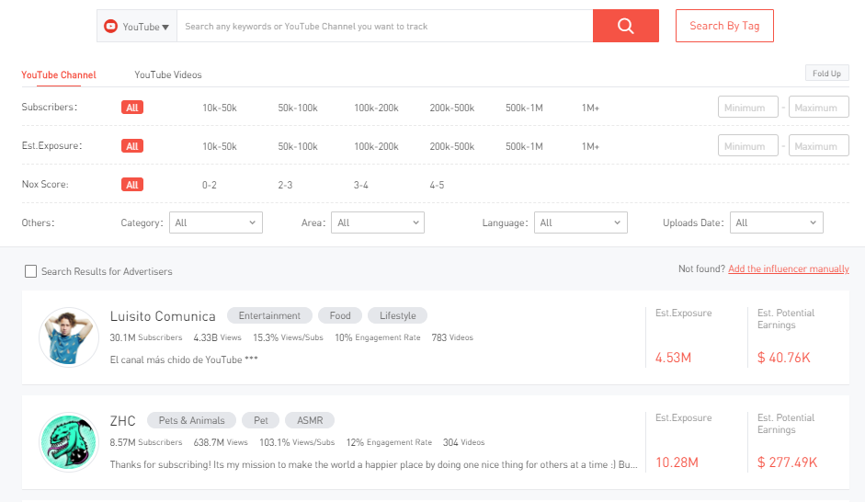The image size is (865, 502).
Task: Open ZHC's dinosaur profile picture
Action: click(x=68, y=442)
